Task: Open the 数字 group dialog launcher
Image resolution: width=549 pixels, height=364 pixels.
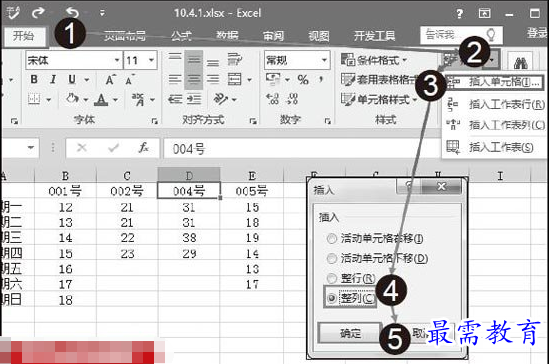Action: click(327, 121)
